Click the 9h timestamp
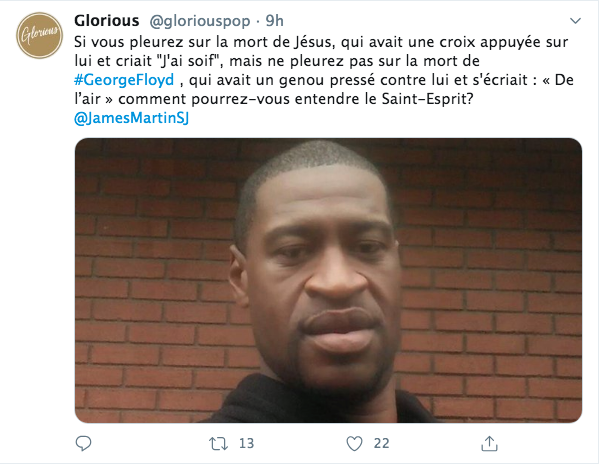The height and width of the screenshot is (464, 600). pos(274,21)
